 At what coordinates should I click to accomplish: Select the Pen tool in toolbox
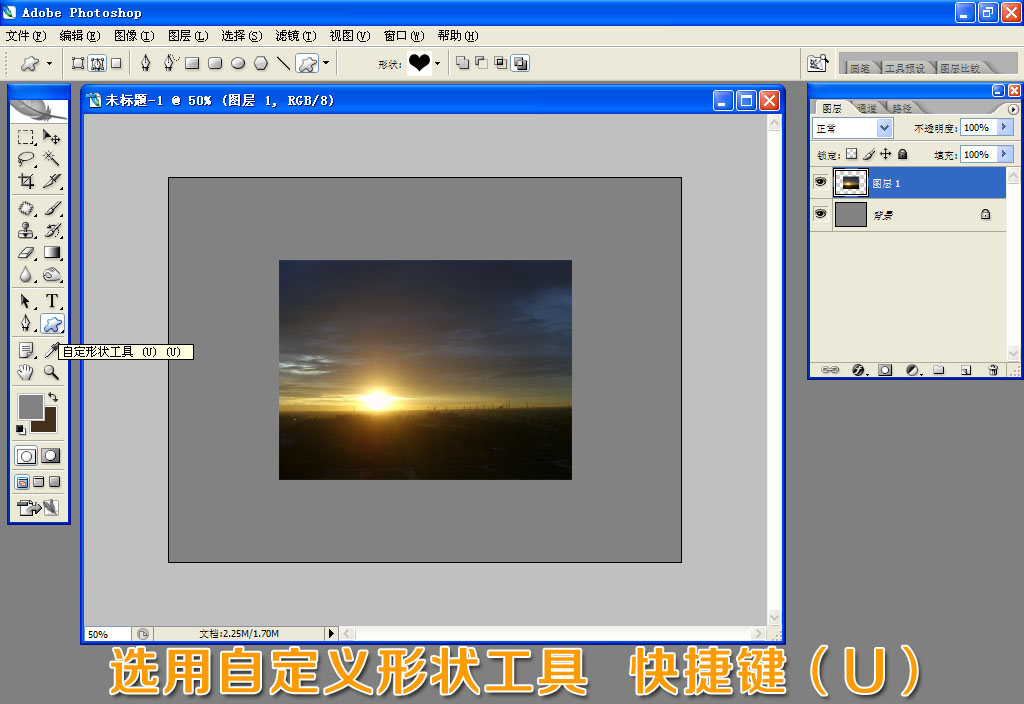(26, 323)
